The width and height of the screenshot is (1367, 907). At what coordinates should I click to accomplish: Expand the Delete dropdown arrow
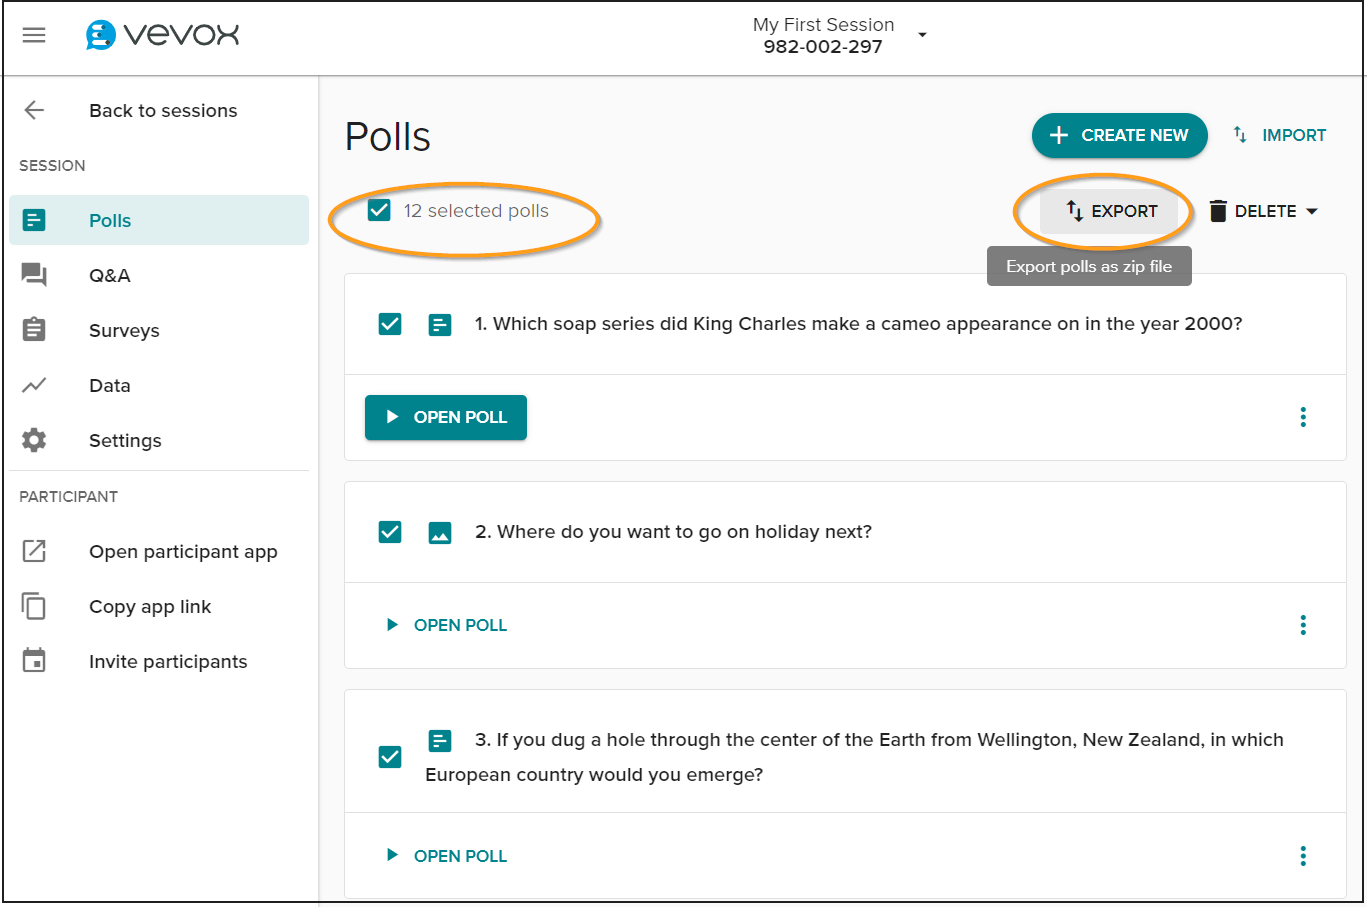pos(1312,211)
